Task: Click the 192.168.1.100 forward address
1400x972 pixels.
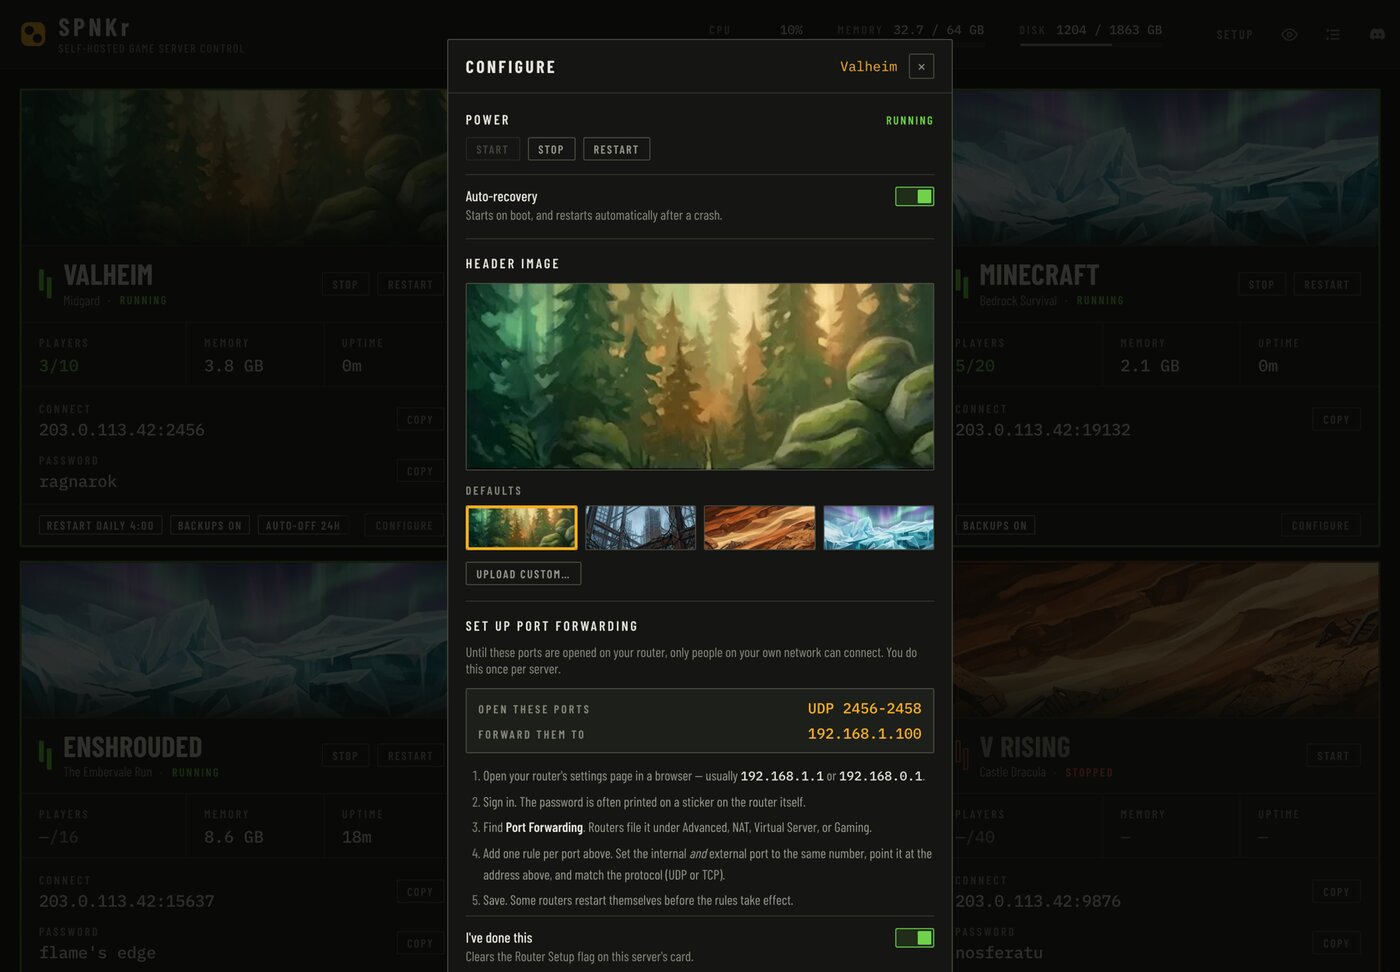Action: tap(865, 734)
